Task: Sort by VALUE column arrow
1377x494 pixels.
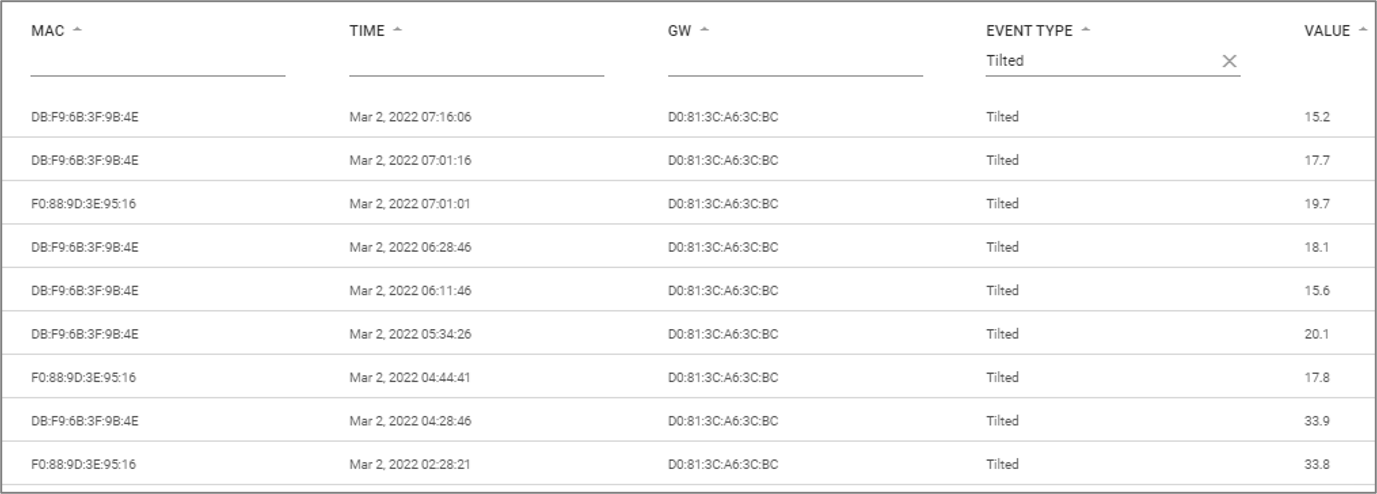Action: click(x=1363, y=30)
